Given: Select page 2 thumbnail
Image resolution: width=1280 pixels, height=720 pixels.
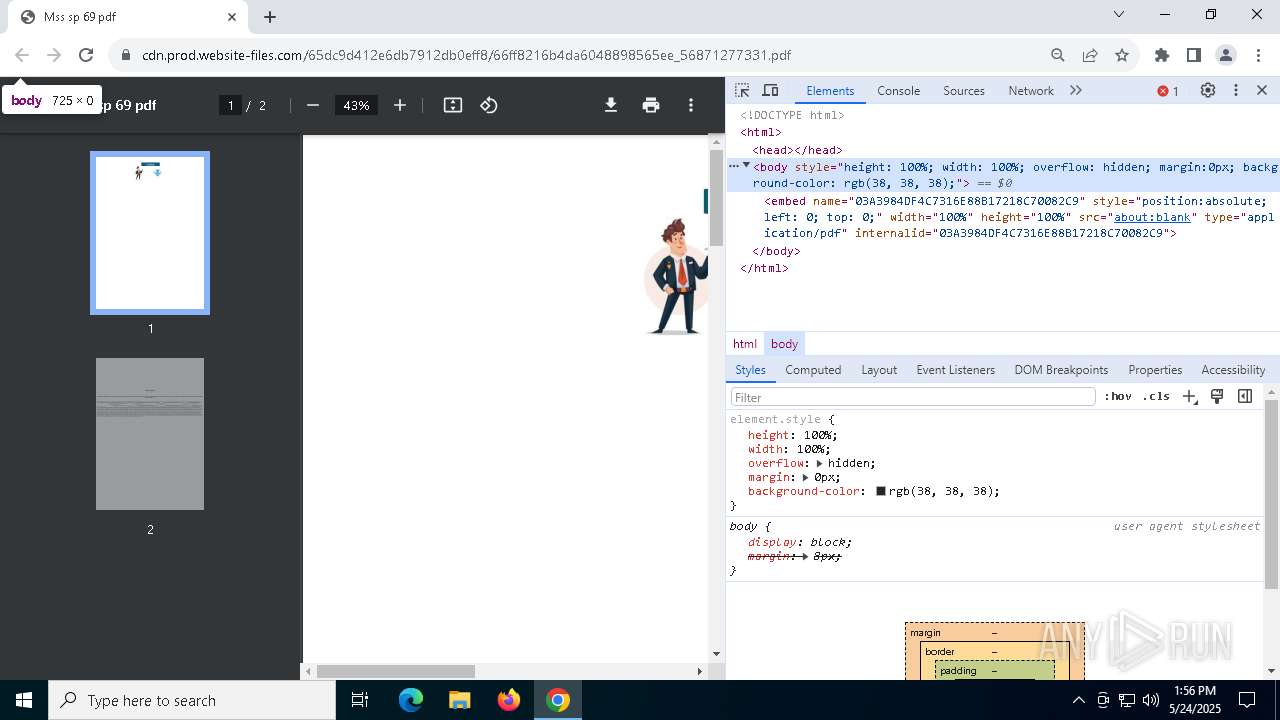Looking at the screenshot, I should point(150,434).
